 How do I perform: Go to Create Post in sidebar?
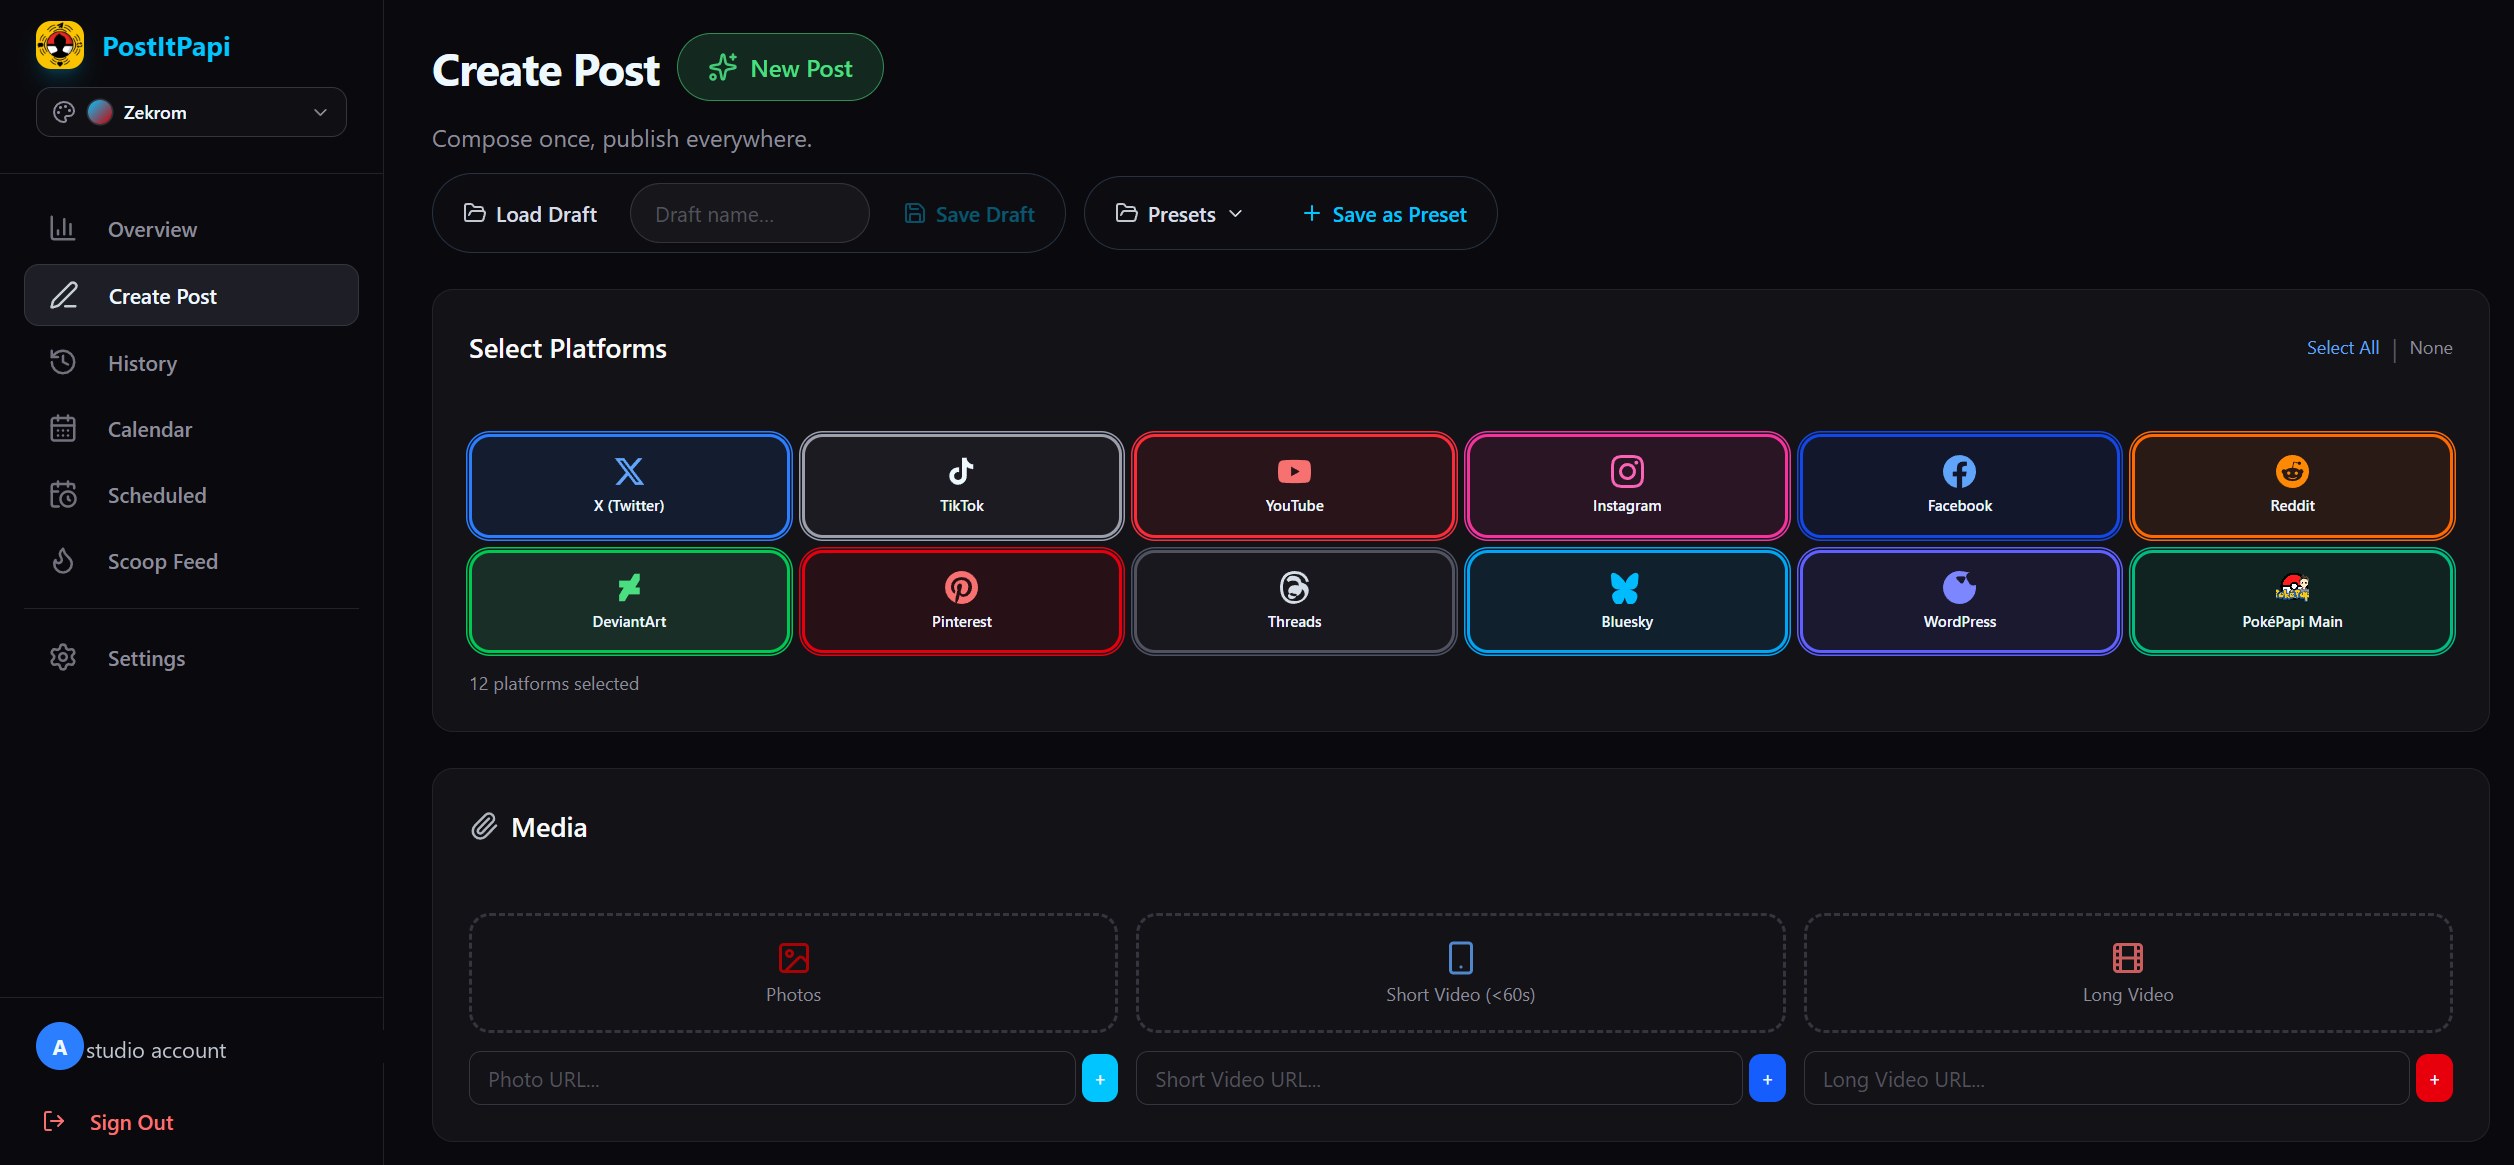pos(191,295)
